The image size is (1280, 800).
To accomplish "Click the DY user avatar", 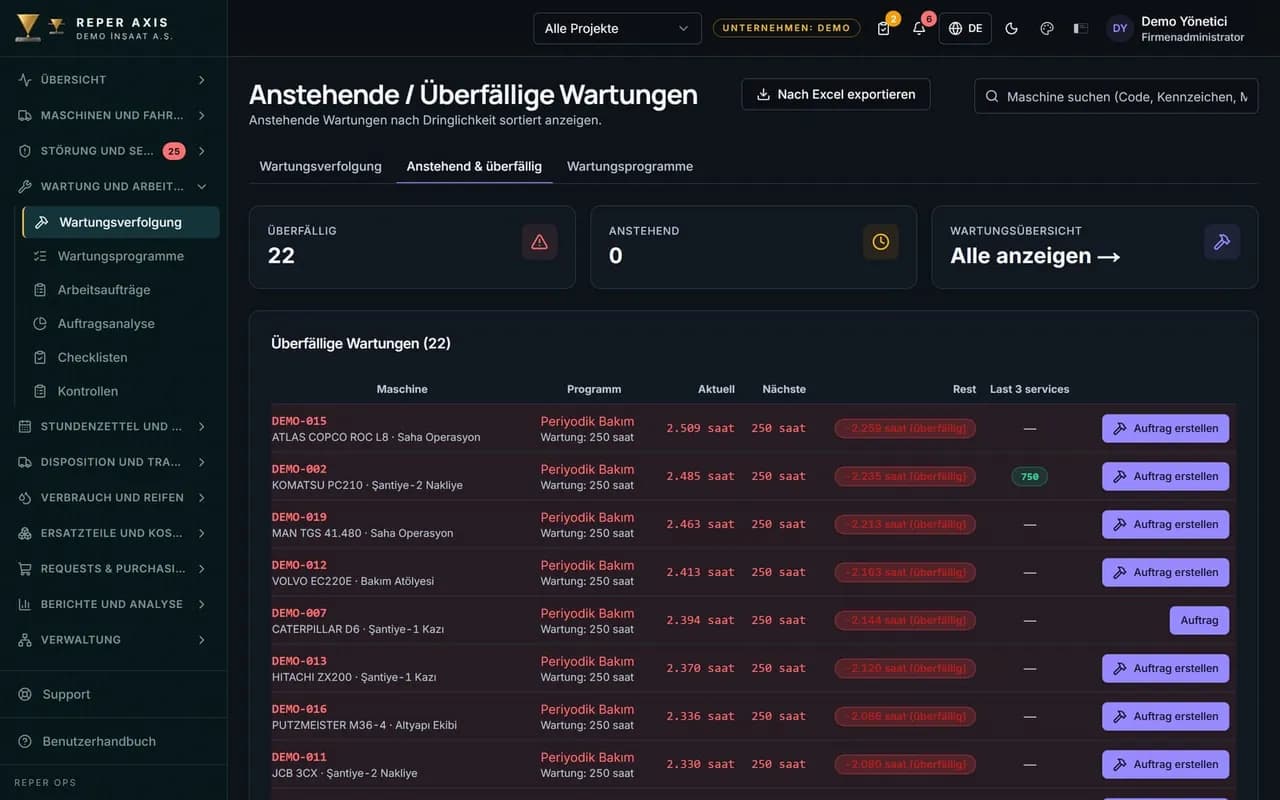I will [x=1120, y=28].
